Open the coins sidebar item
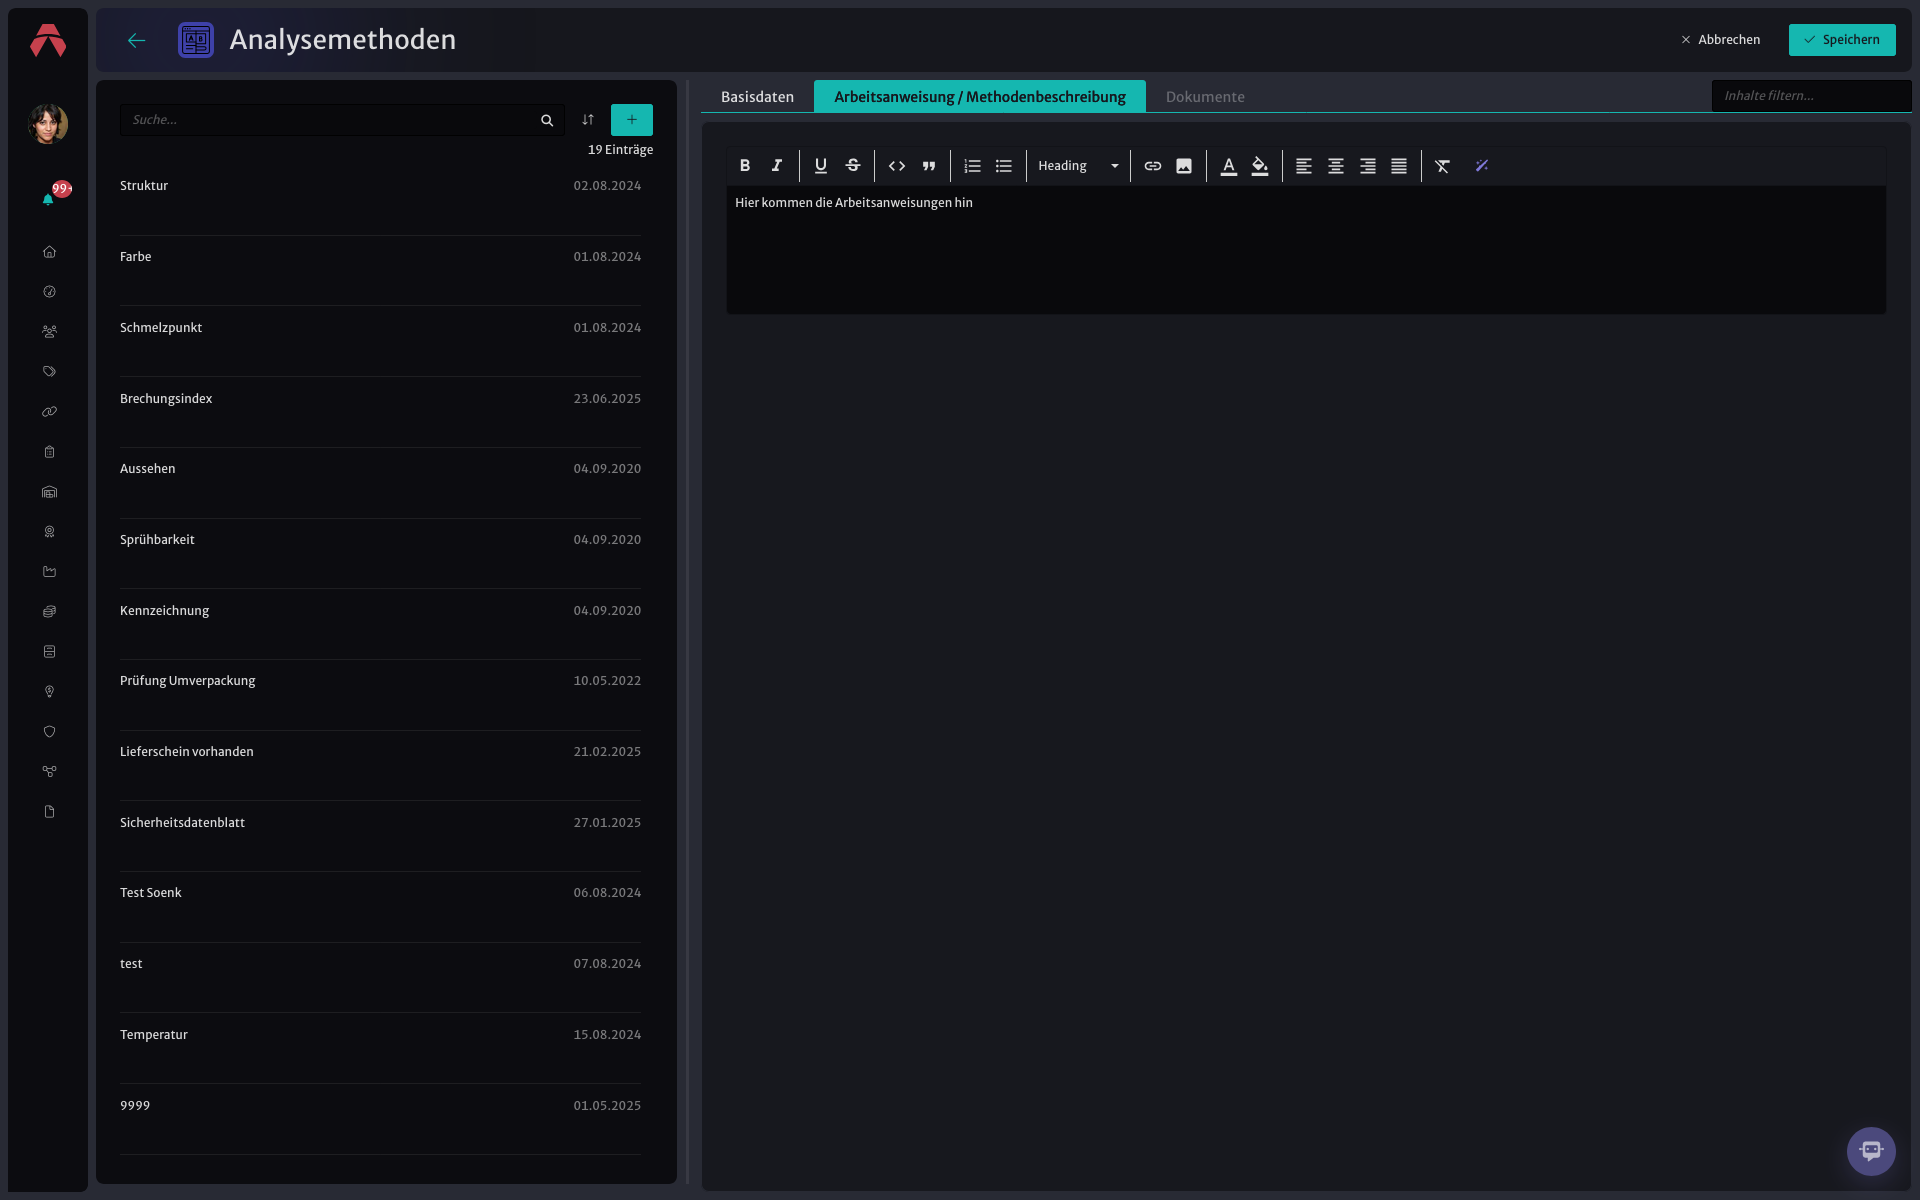Screen dimensions: 1920x1200 49,612
